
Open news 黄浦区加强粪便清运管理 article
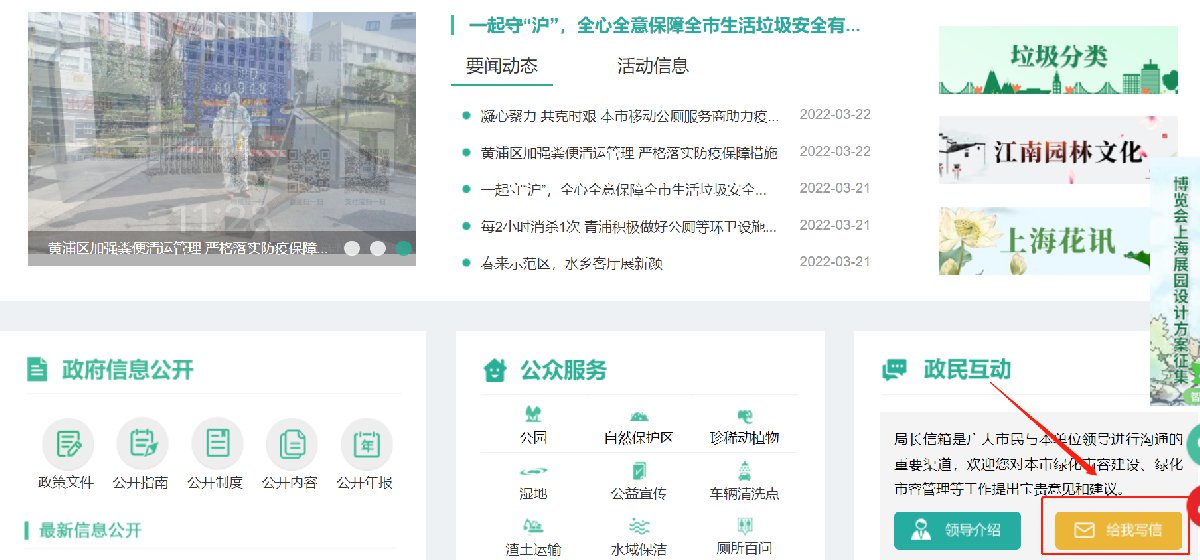click(629, 152)
